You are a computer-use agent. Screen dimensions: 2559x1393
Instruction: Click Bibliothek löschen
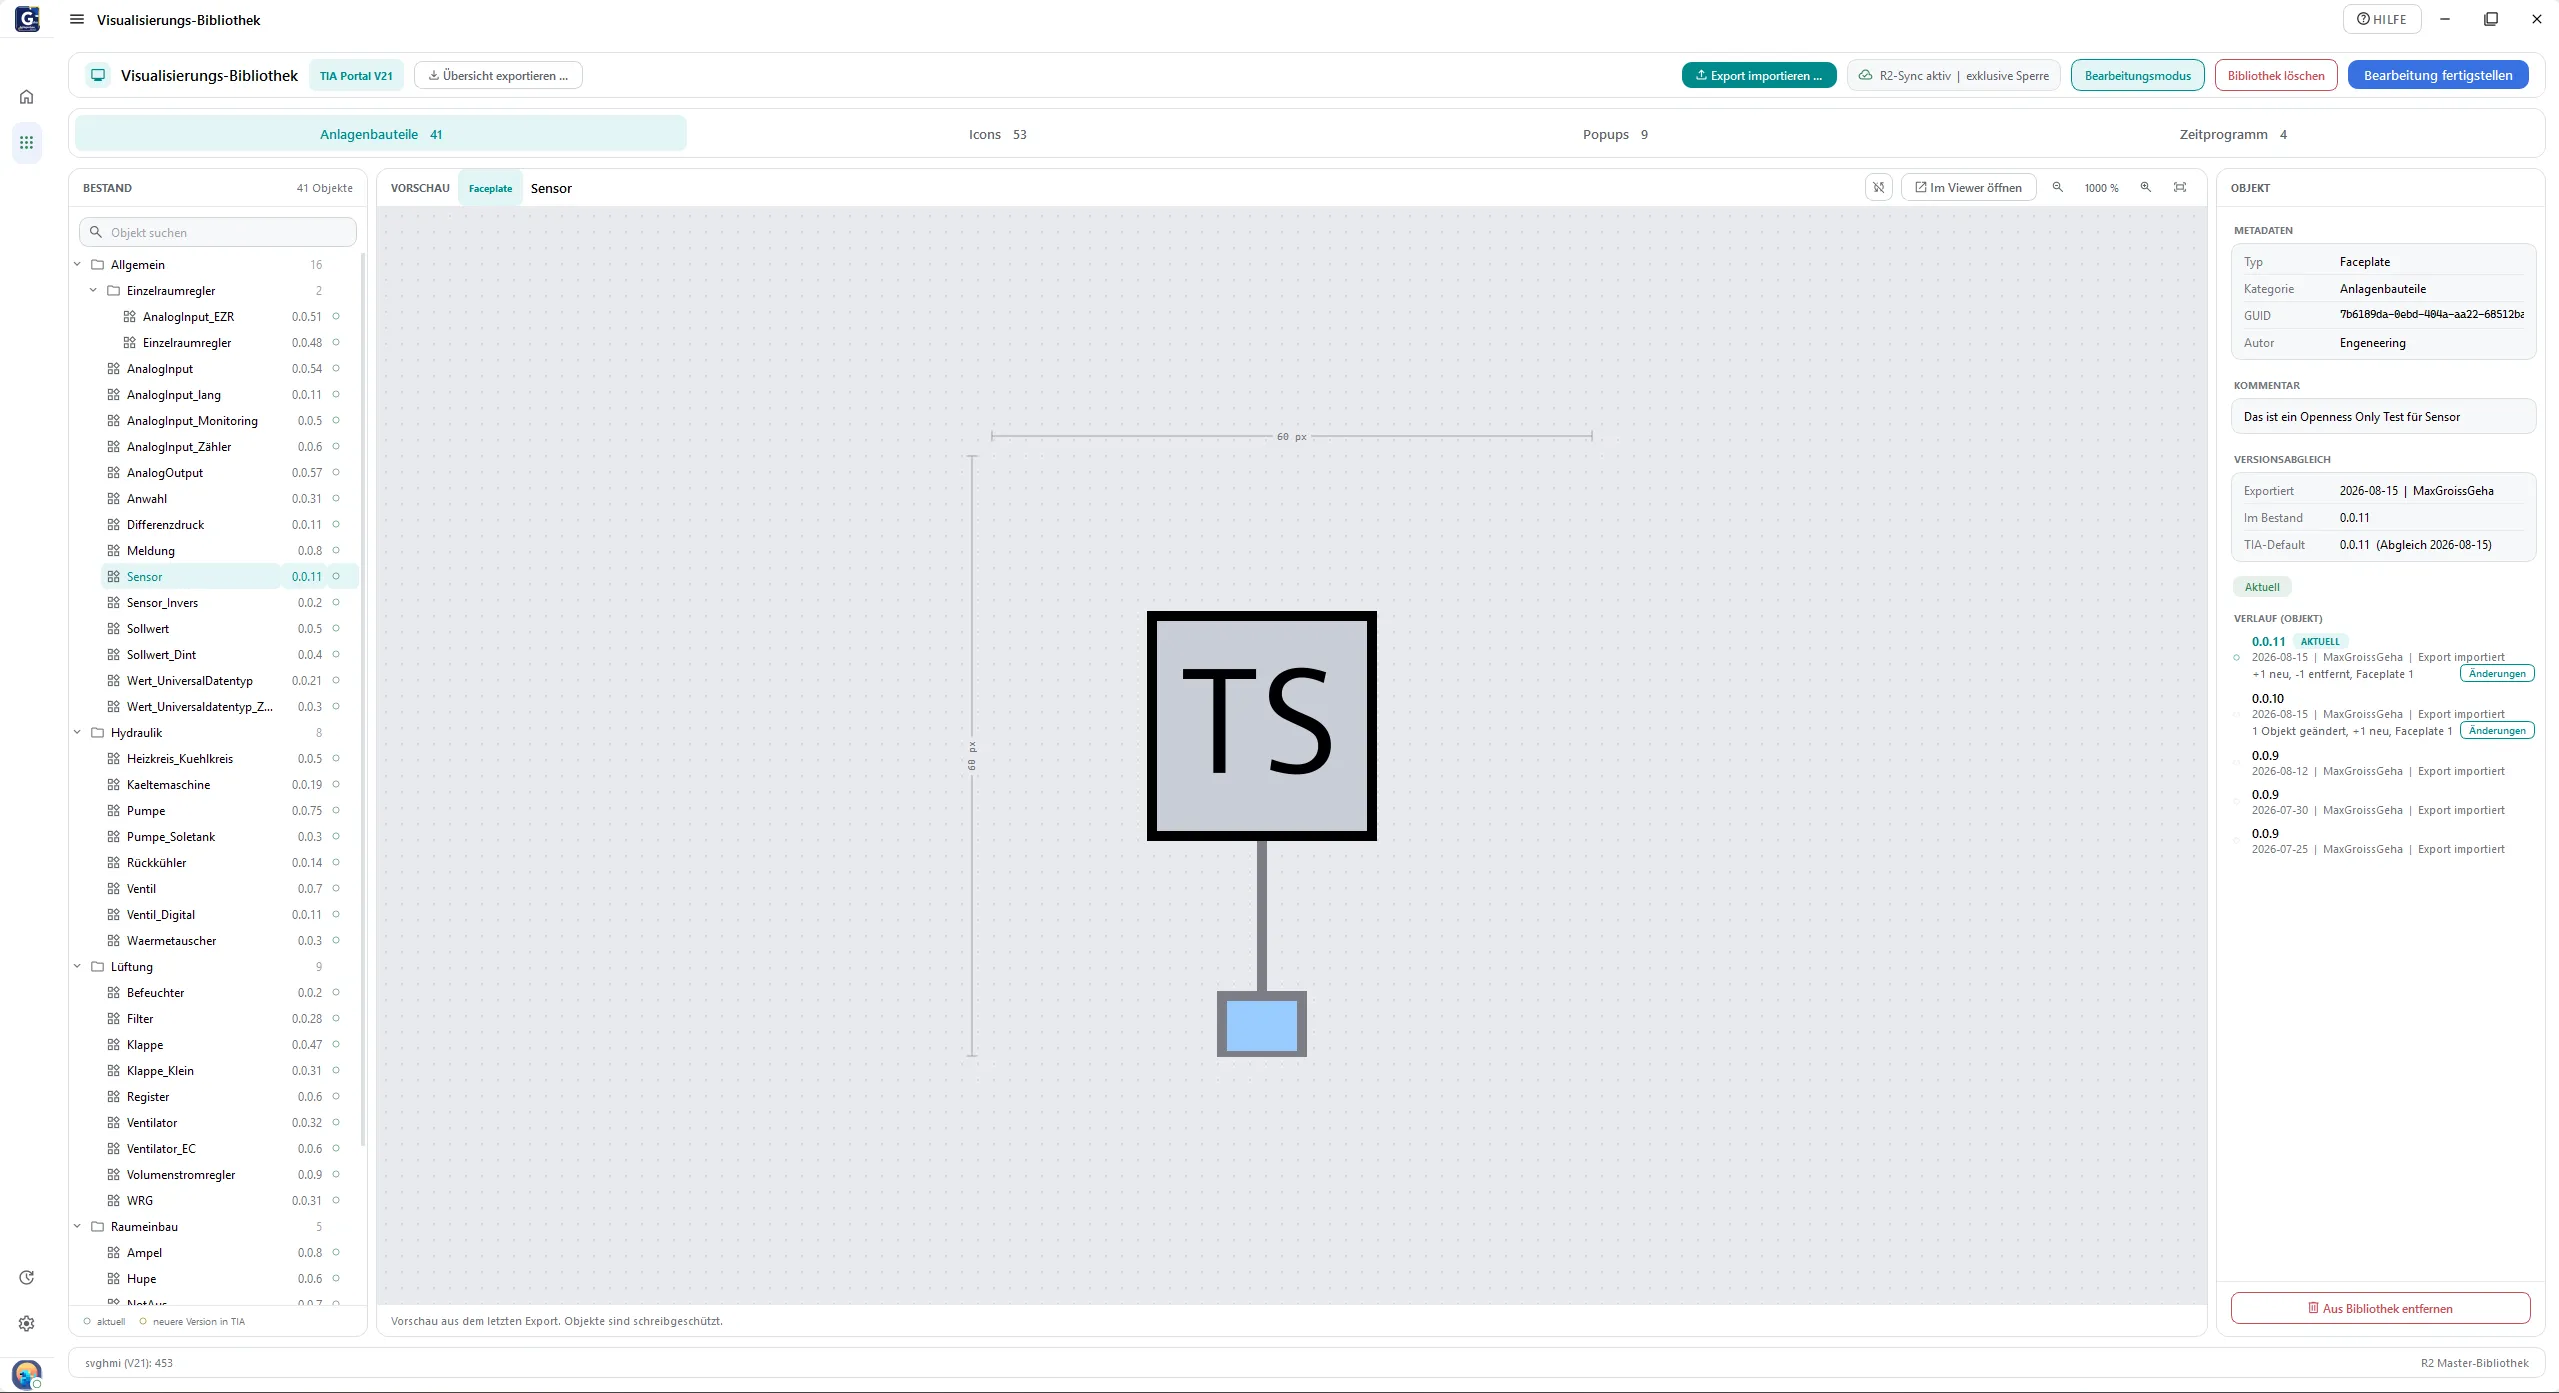[2276, 75]
